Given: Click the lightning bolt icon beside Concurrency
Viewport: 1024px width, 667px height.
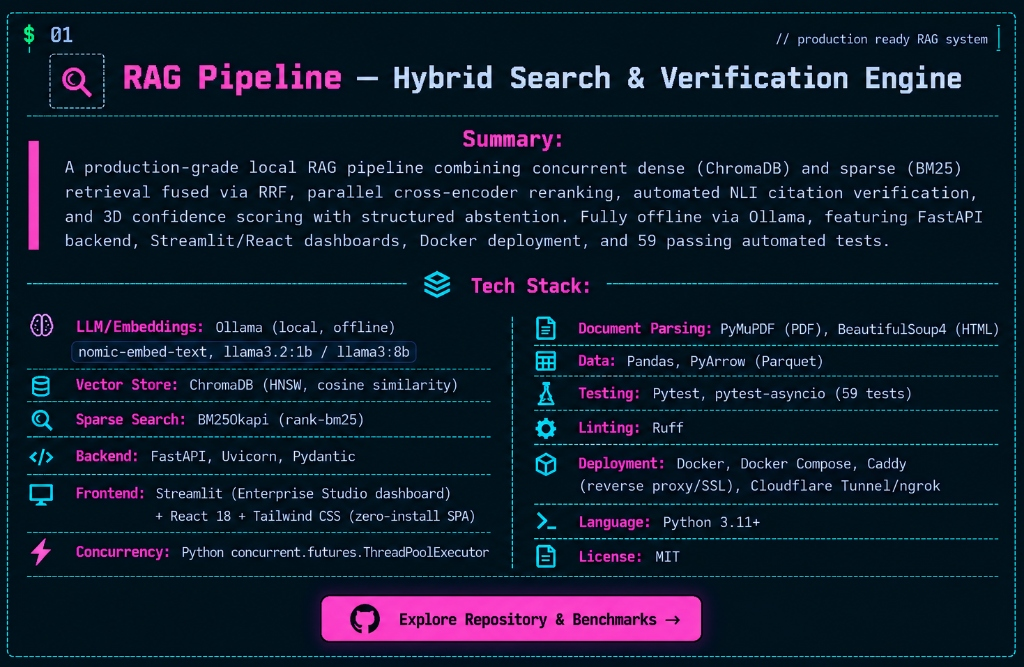Looking at the screenshot, I should (x=41, y=552).
